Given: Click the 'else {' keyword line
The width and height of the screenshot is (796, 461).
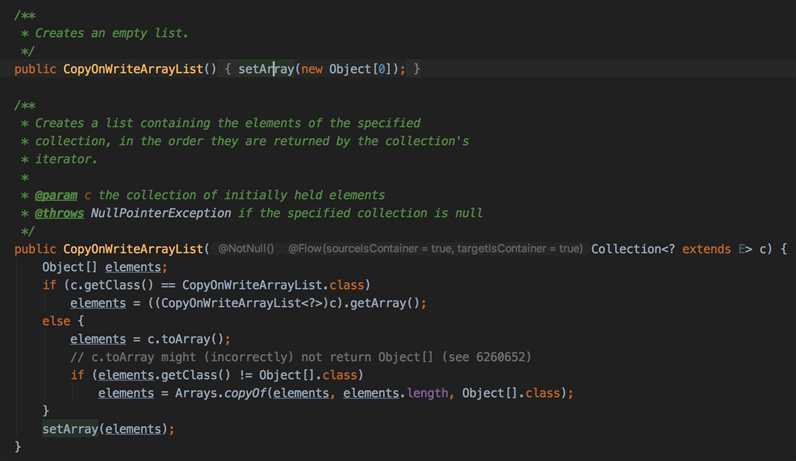Looking at the screenshot, I should pyautogui.click(x=63, y=321).
